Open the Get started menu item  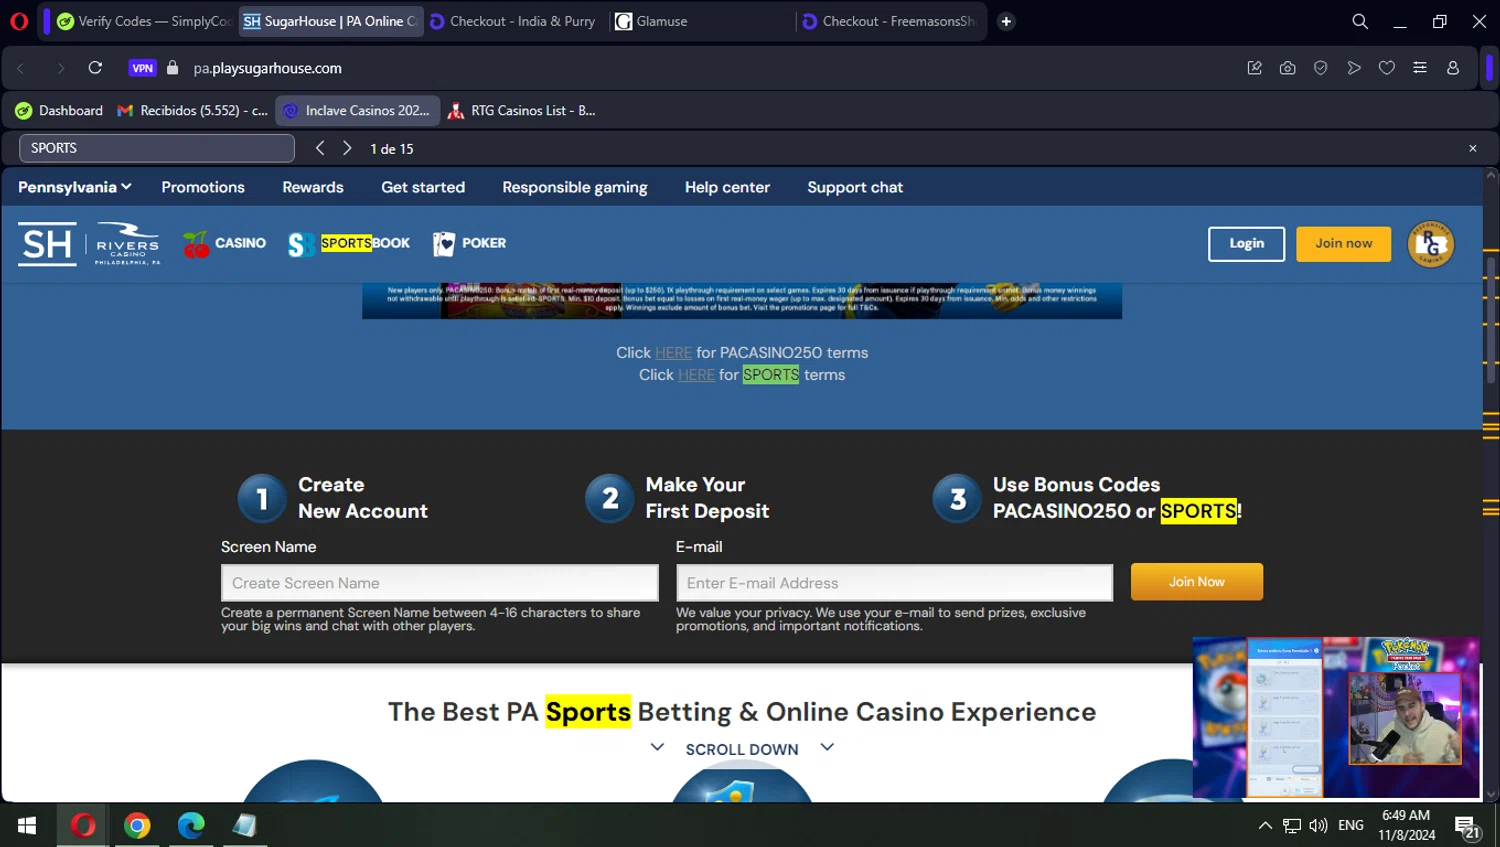tap(423, 187)
